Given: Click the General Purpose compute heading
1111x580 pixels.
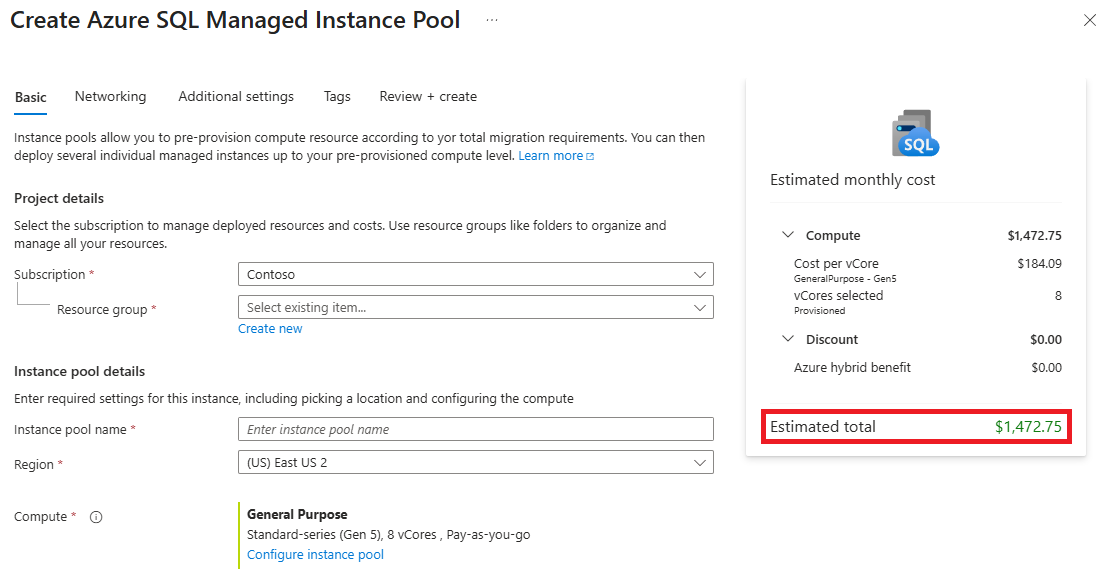Looking at the screenshot, I should coord(297,514).
